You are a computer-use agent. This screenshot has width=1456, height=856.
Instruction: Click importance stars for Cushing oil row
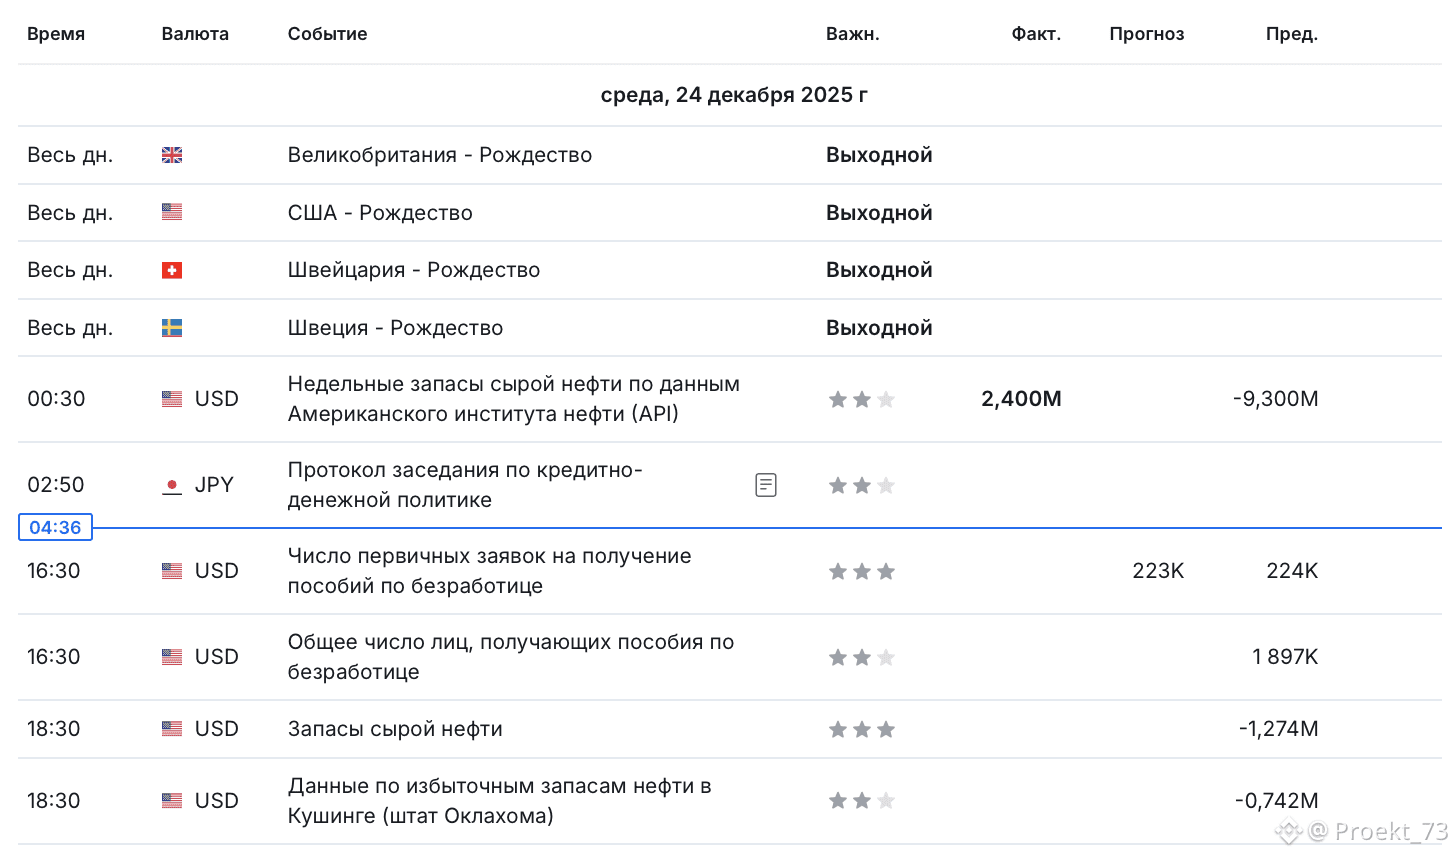click(862, 800)
